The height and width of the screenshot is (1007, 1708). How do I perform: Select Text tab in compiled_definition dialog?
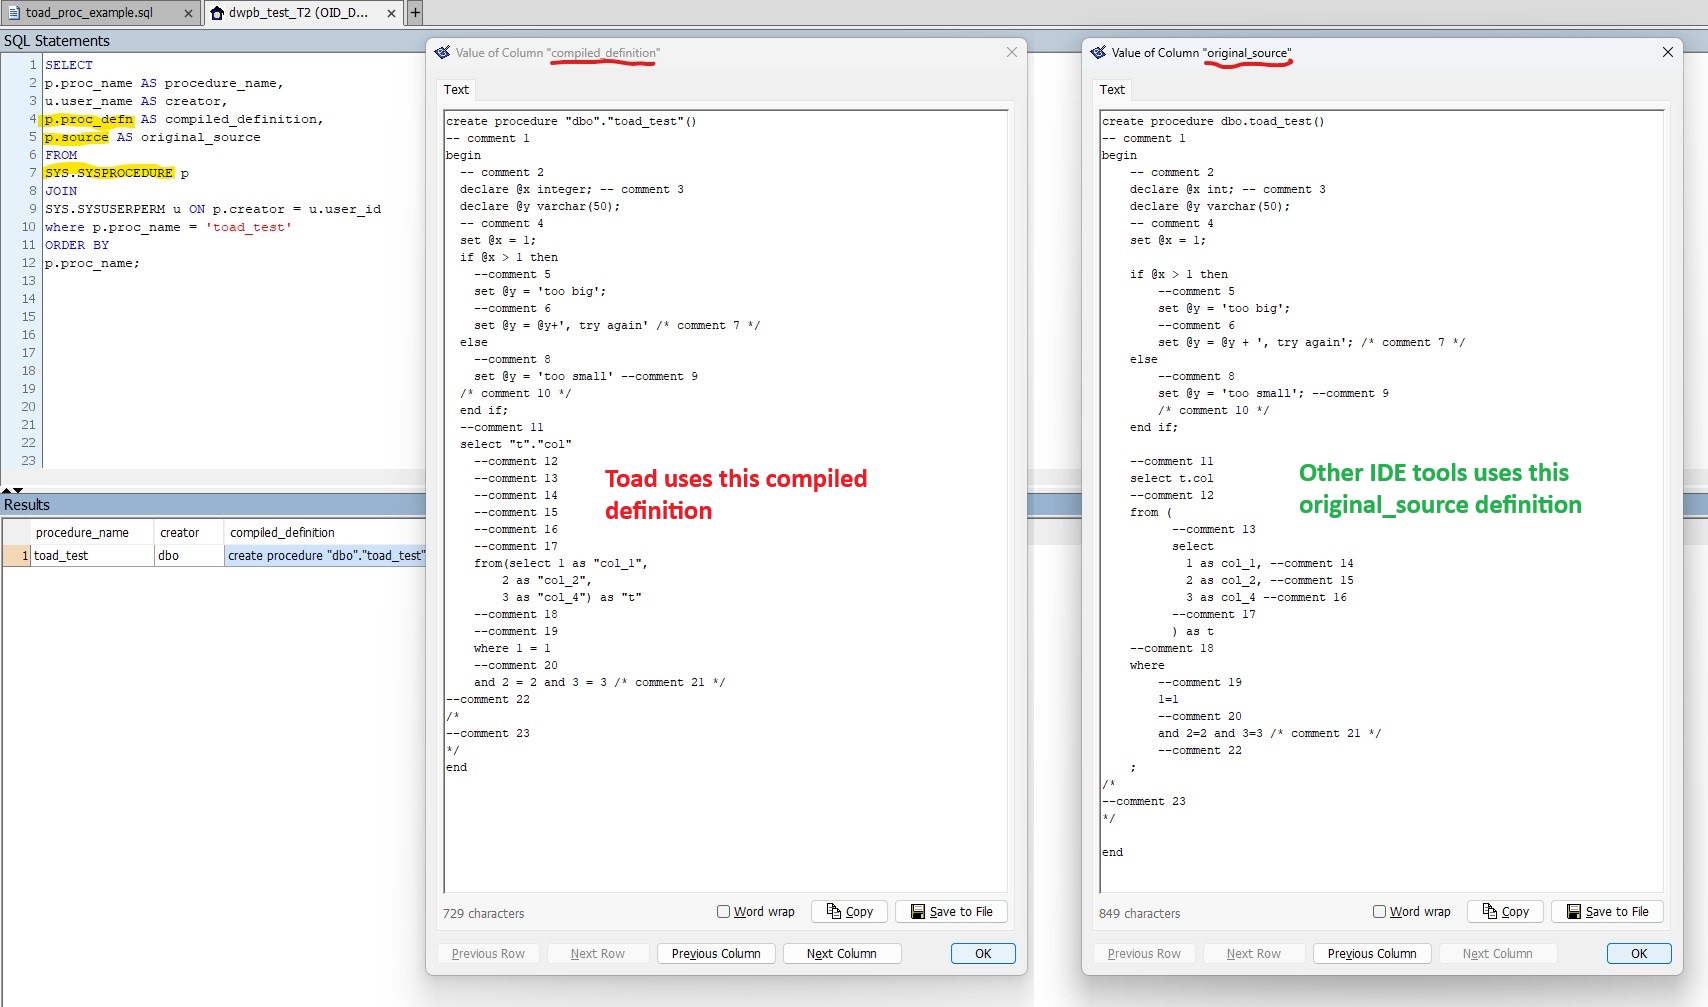click(x=456, y=89)
